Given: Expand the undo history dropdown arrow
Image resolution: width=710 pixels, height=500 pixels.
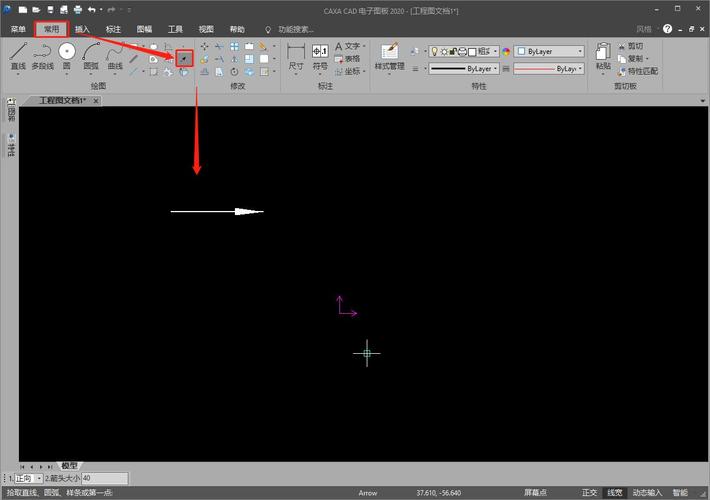Looking at the screenshot, I should click(101, 10).
